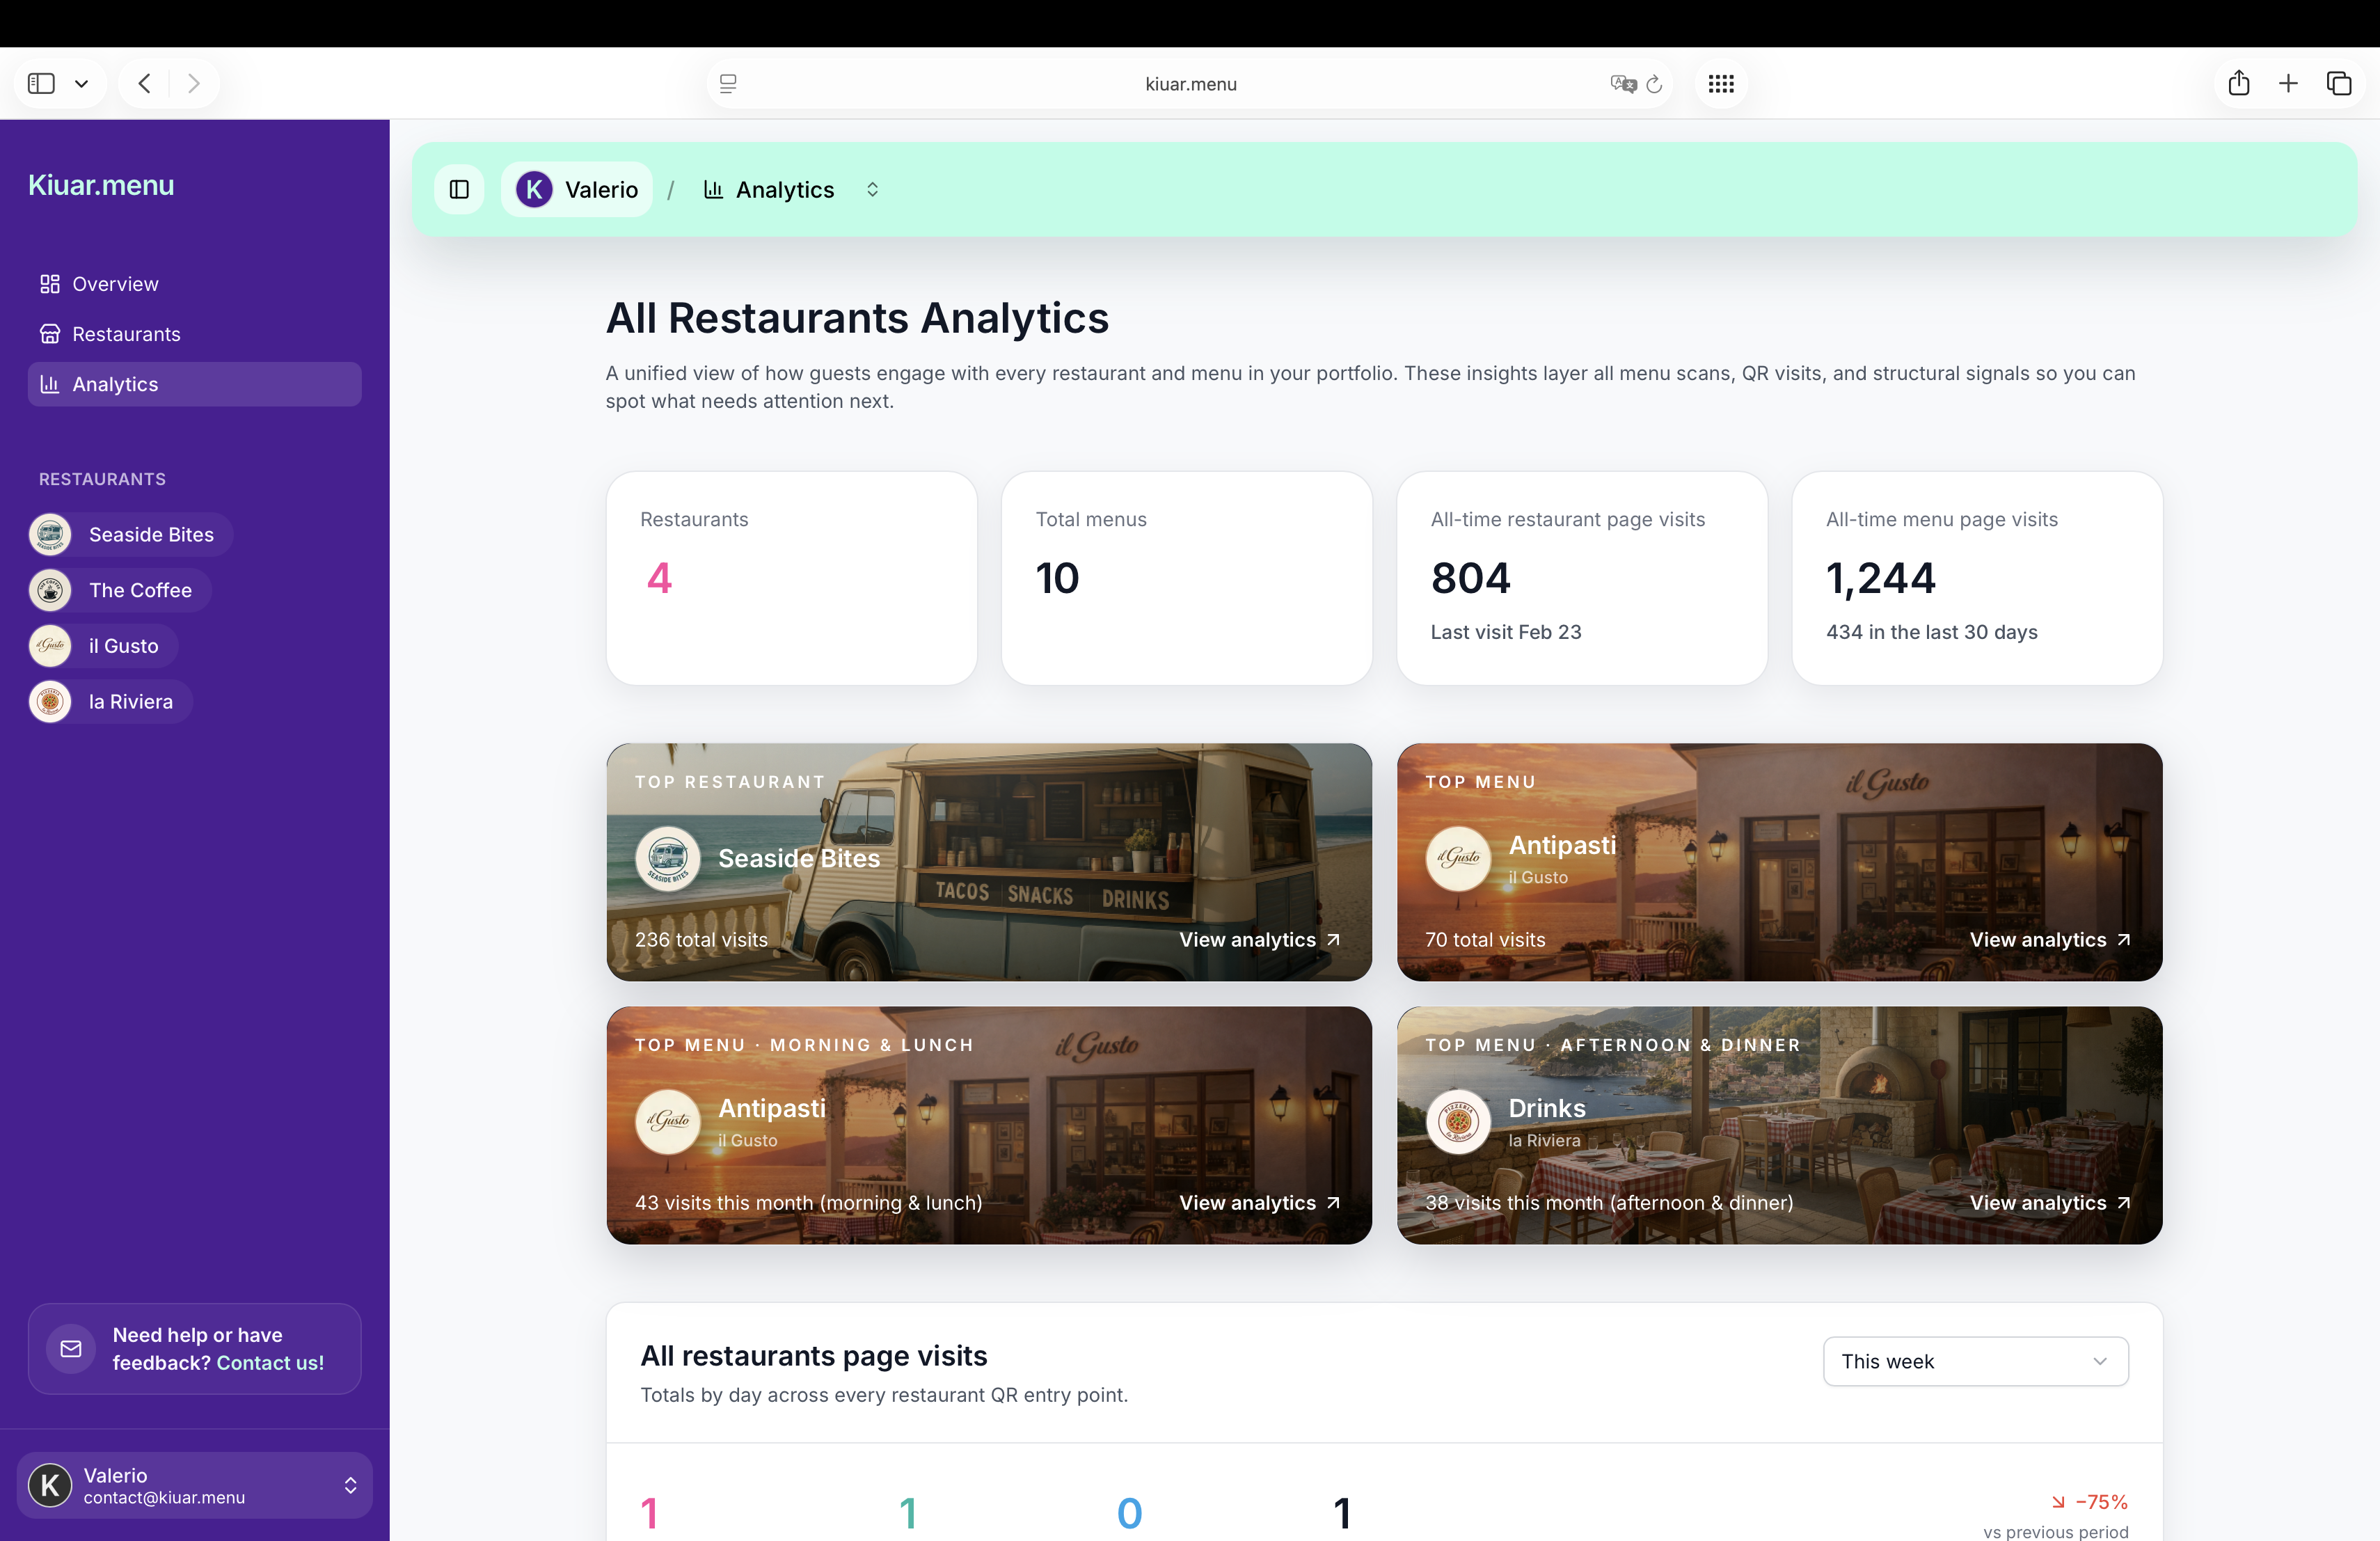Click the kiuar.menu address bar

coord(1190,84)
